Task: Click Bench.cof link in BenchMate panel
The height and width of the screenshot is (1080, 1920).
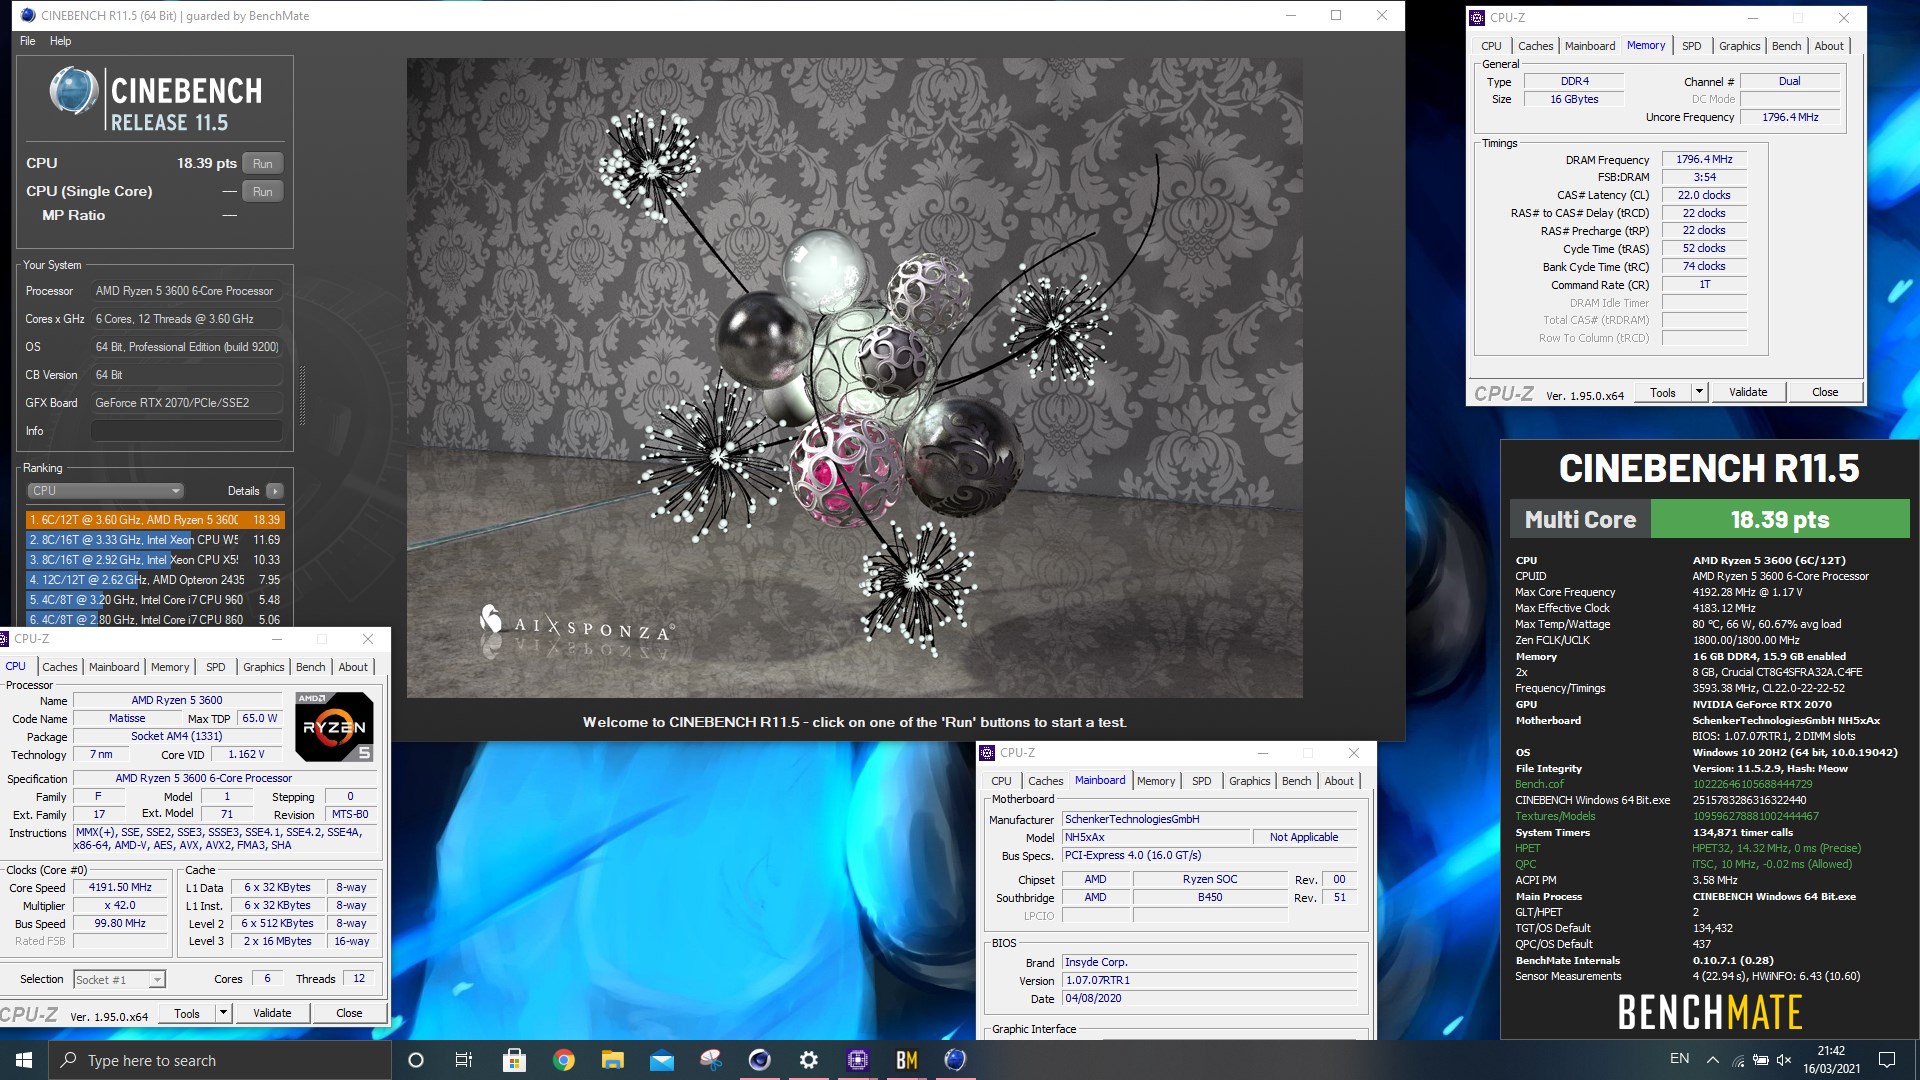Action: pos(1539,784)
